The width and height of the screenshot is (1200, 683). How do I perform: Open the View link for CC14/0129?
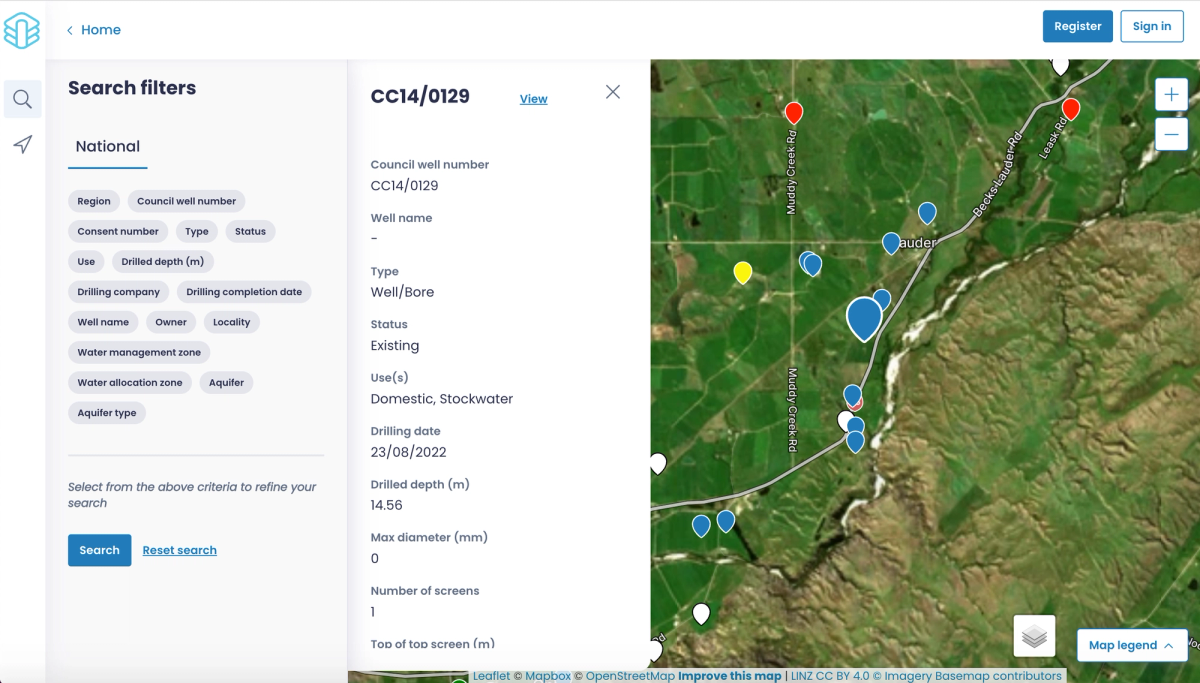[x=533, y=99]
